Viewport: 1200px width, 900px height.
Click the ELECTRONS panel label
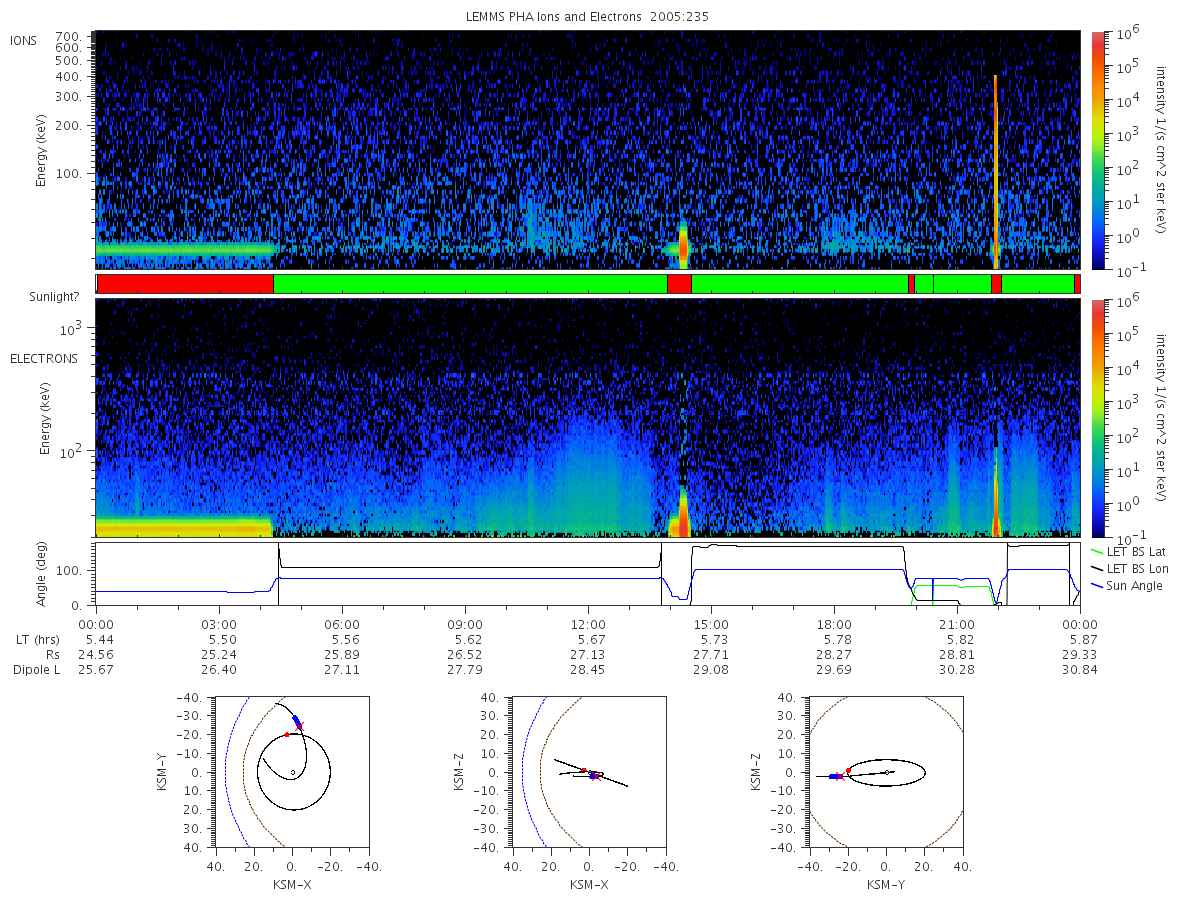[x=44, y=358]
